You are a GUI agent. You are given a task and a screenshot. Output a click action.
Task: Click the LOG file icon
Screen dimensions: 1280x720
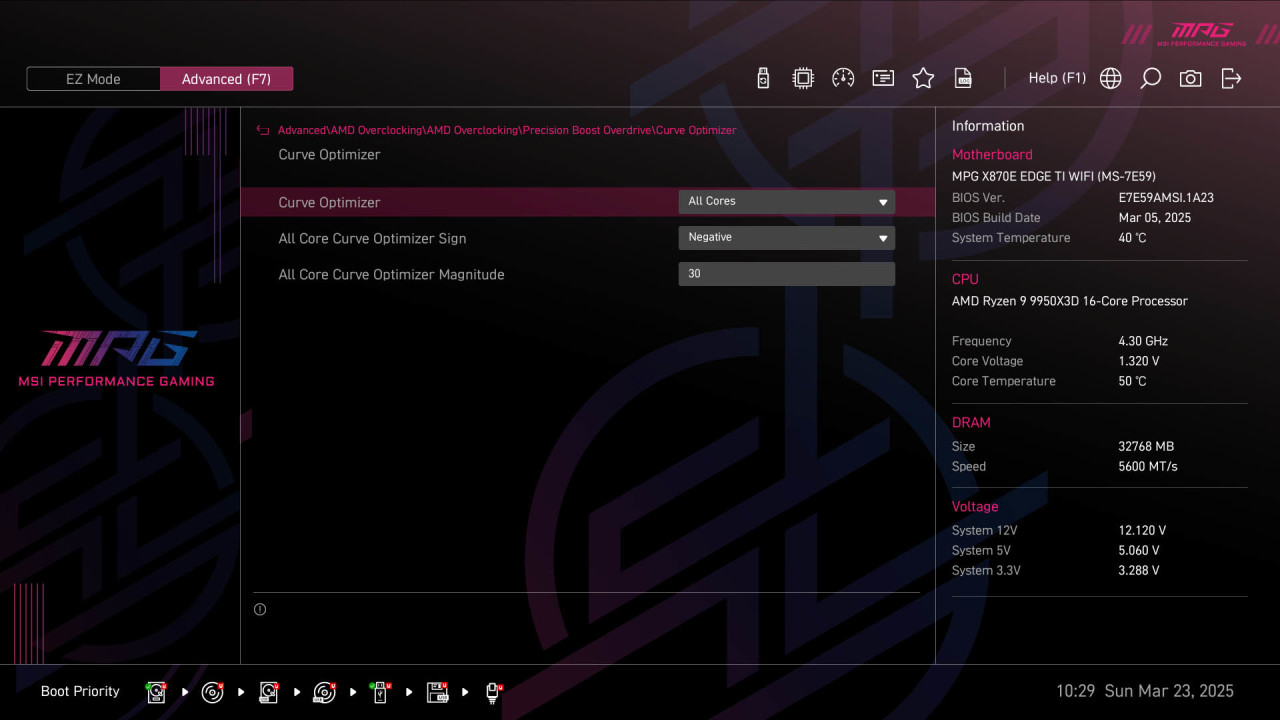click(963, 78)
